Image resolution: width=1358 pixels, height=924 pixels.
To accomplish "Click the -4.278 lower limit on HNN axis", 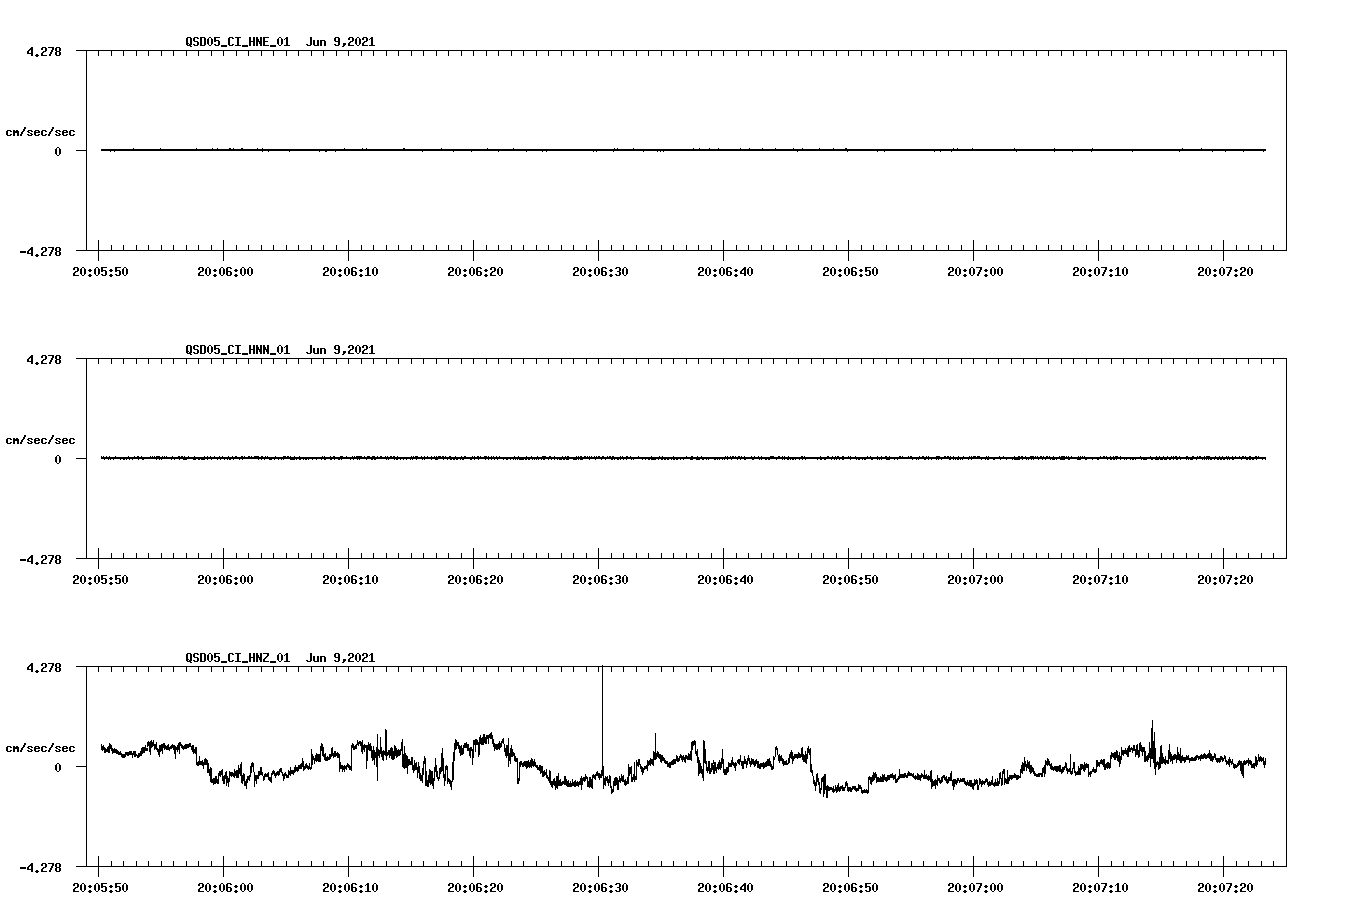I will pyautogui.click(x=40, y=559).
